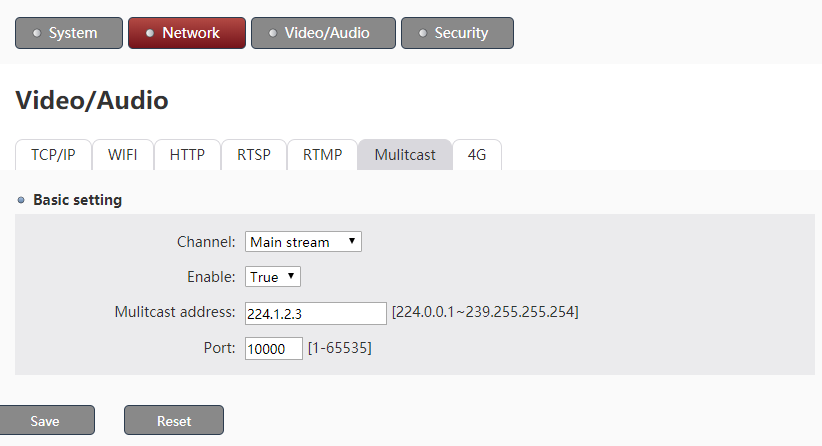Open the Network section
The height and width of the screenshot is (446, 822).
point(187,33)
